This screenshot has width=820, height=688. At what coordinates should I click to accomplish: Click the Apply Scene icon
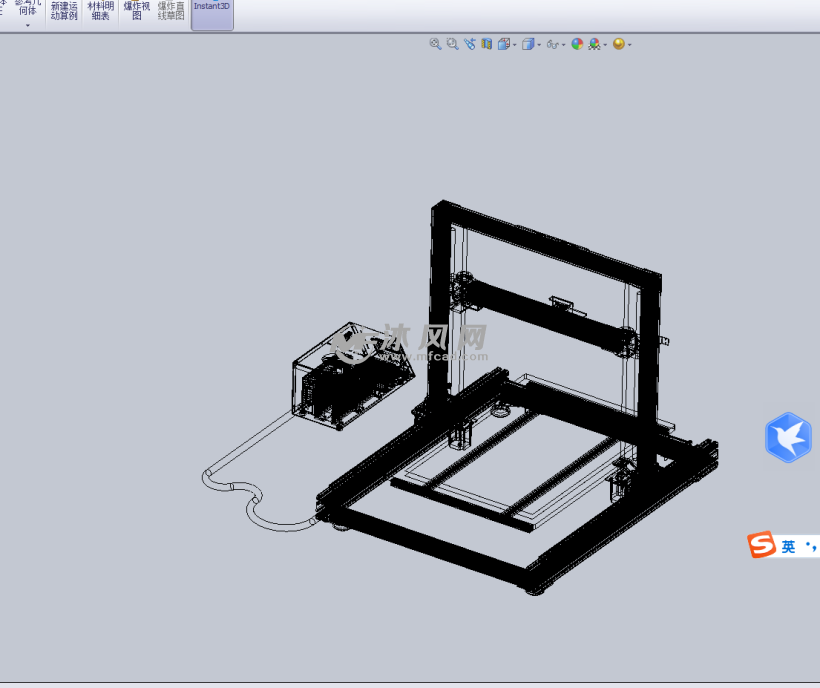[594, 44]
